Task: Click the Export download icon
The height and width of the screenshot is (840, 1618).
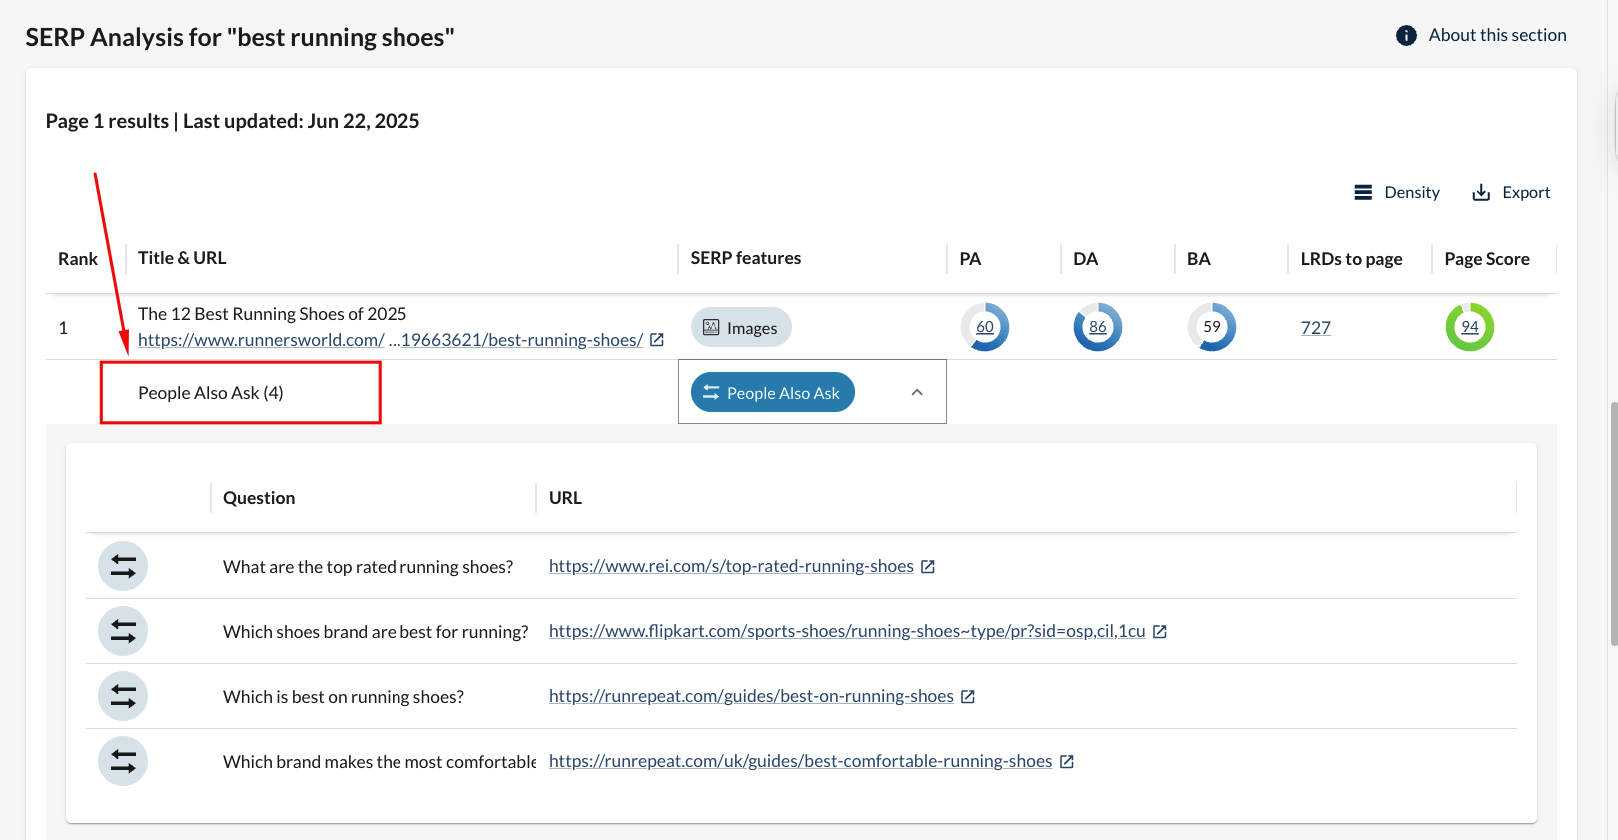Action: tap(1481, 193)
